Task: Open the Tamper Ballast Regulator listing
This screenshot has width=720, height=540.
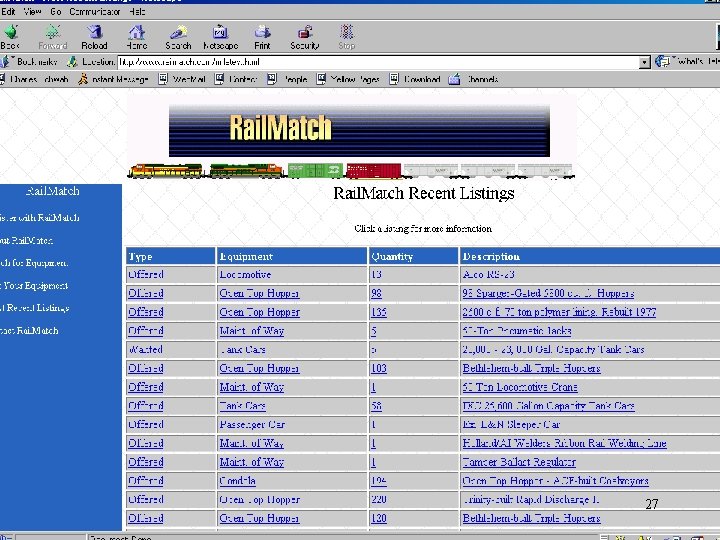Action: coord(519,462)
